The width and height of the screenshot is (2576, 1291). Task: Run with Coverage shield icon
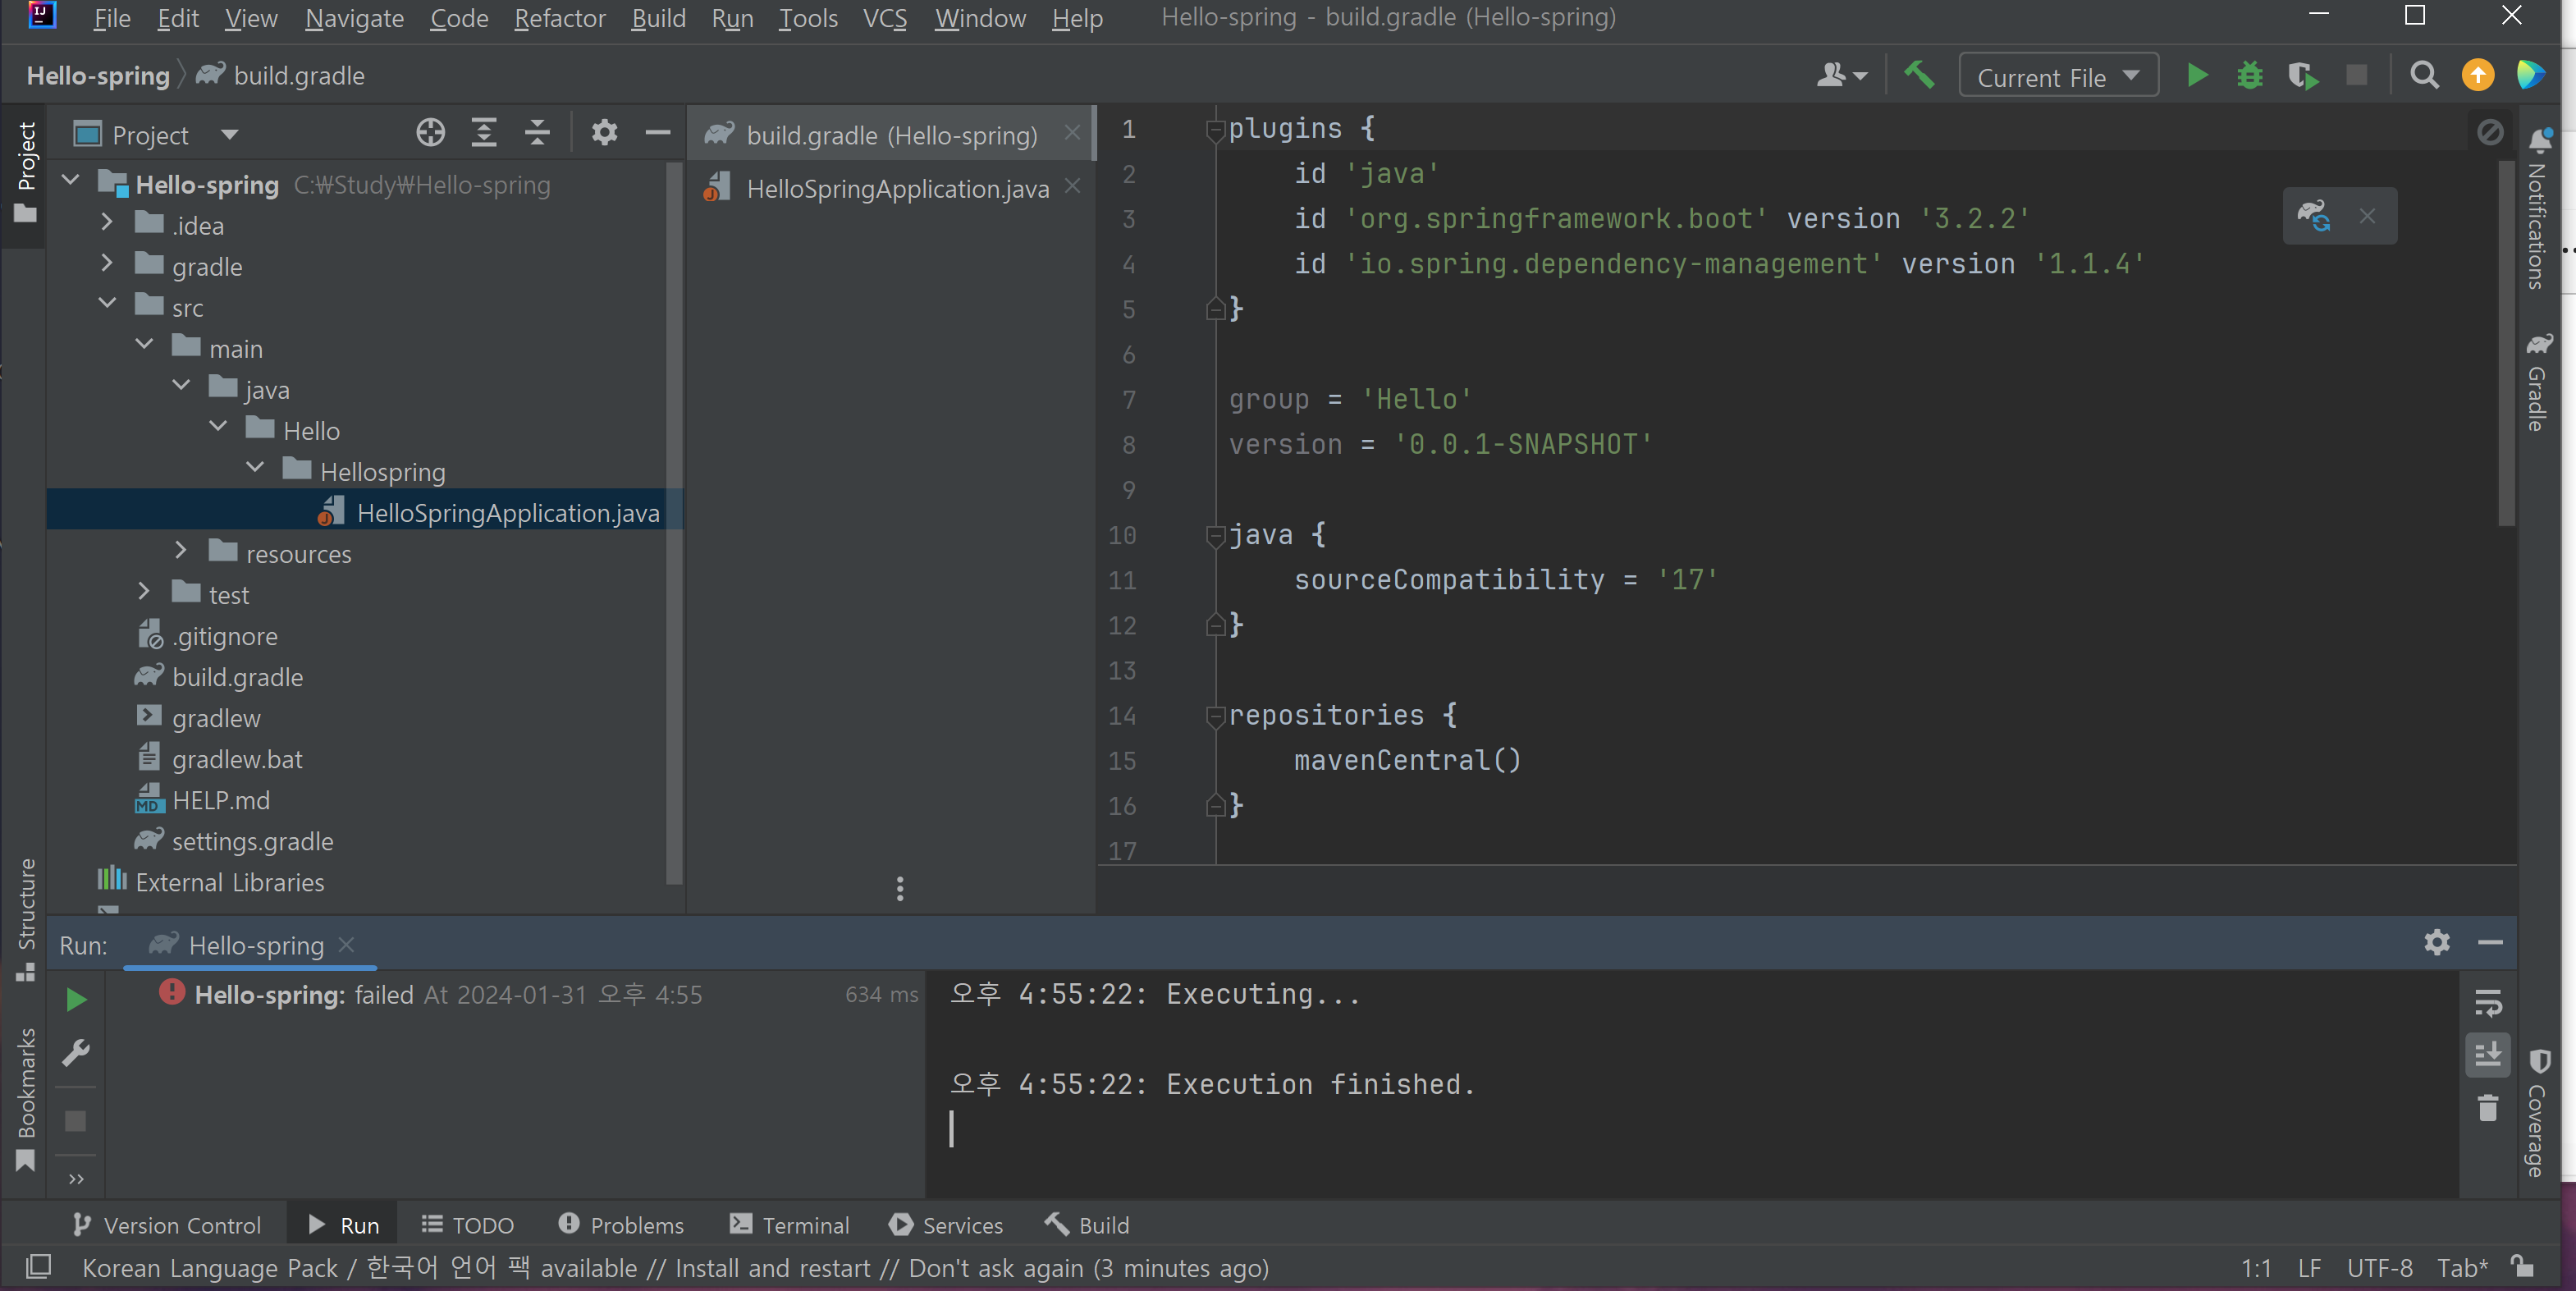tap(2303, 76)
